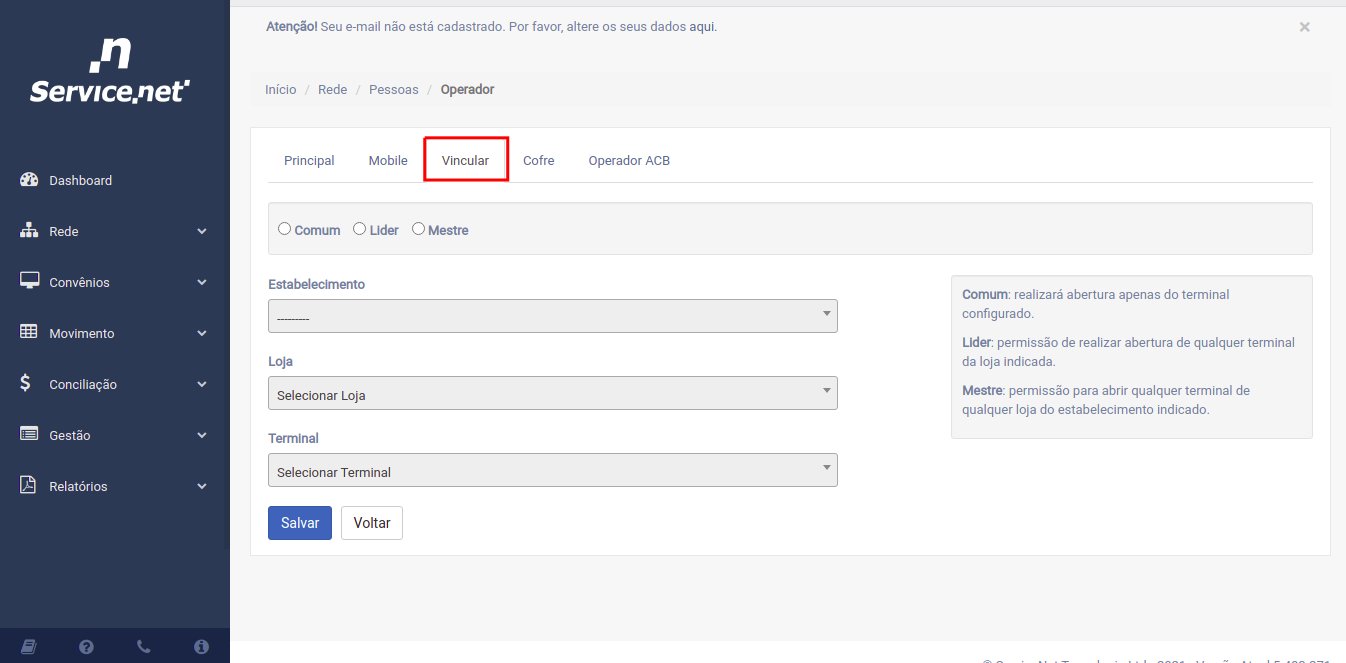Open the Selecionar Loja dropdown
1346x663 pixels.
coord(552,393)
